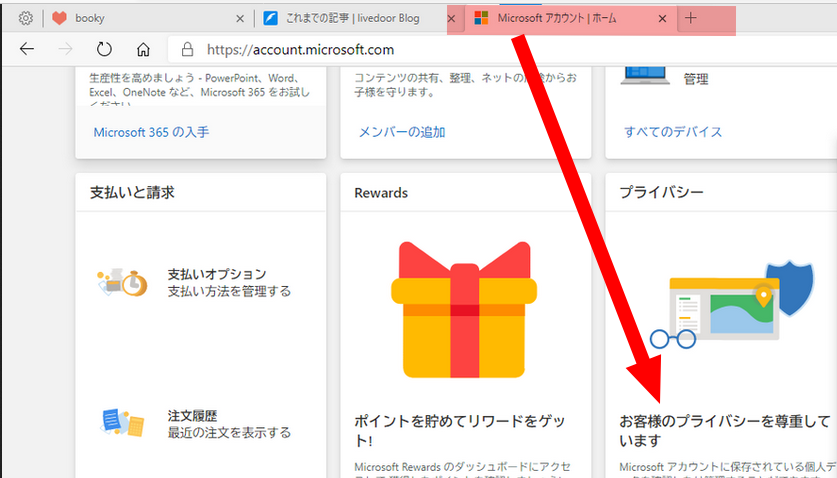
Task: Open the メンバーの追加 link
Action: point(402,132)
